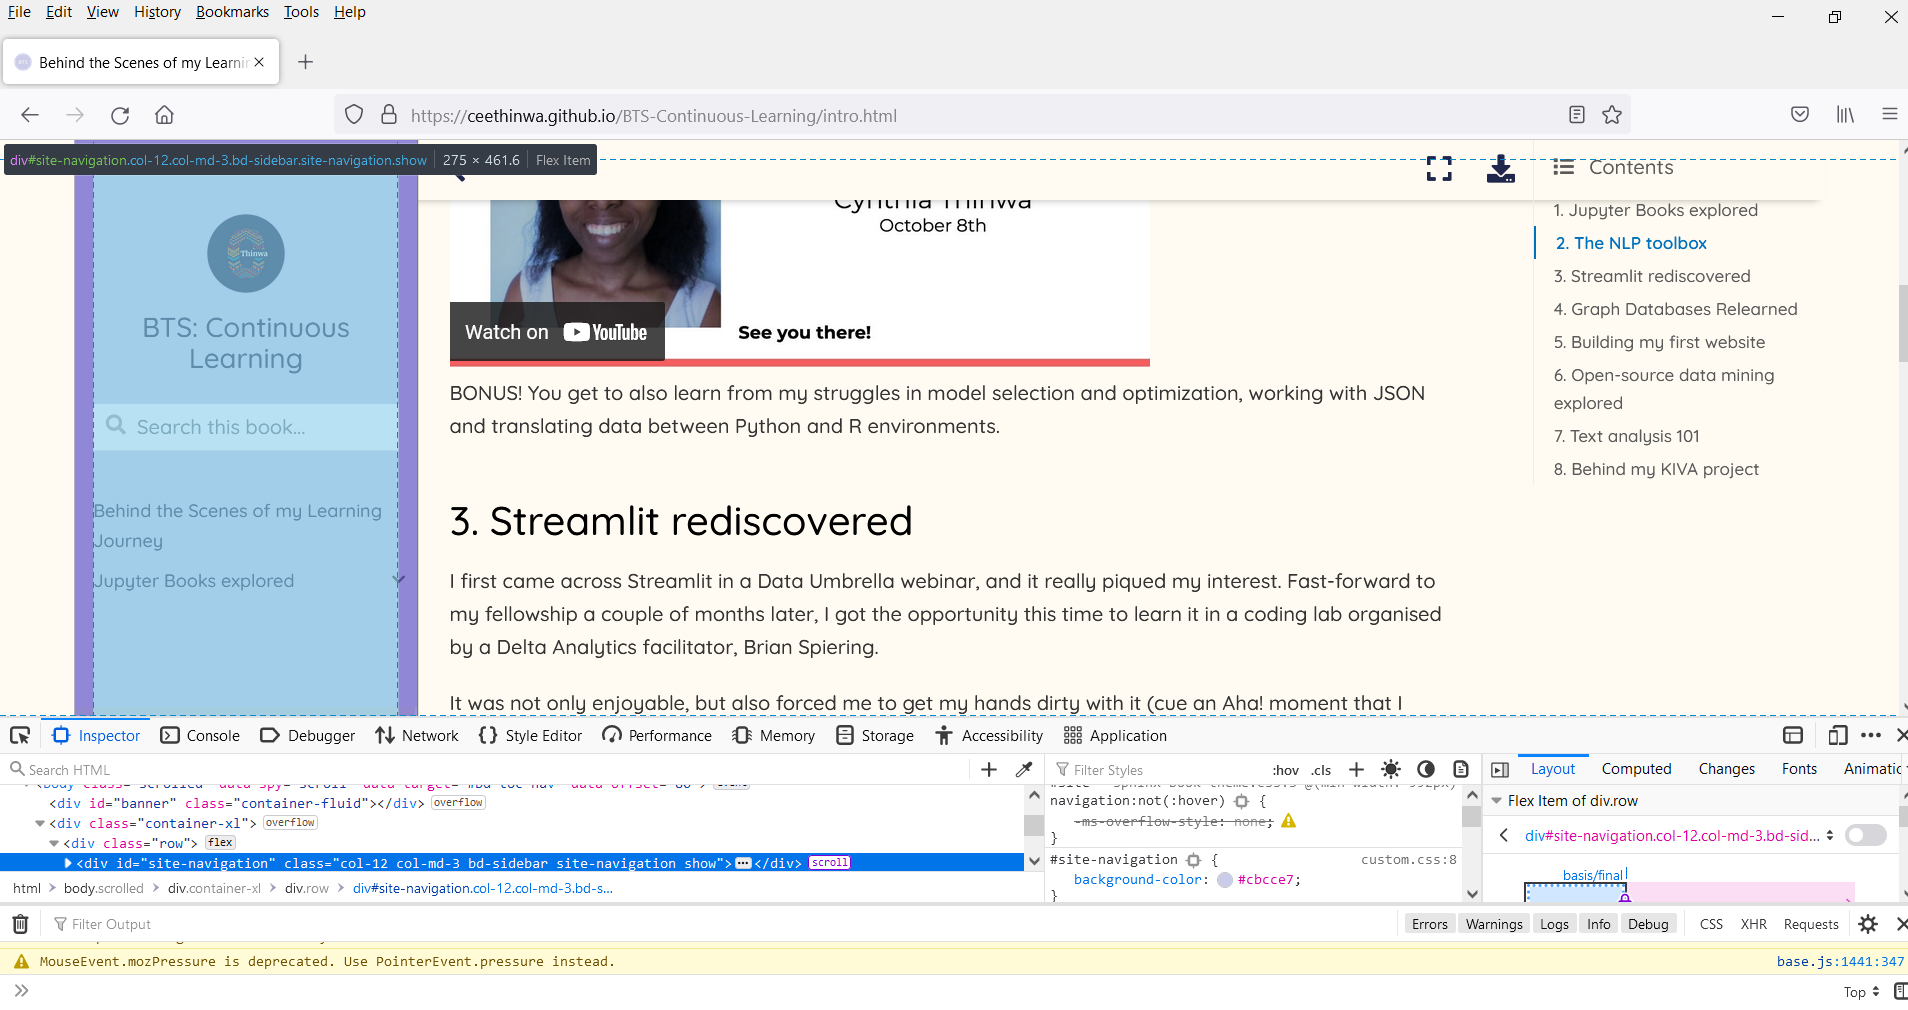This screenshot has width=1908, height=1010.
Task: Toggle Responsive Design Mode
Action: [x=1837, y=736]
